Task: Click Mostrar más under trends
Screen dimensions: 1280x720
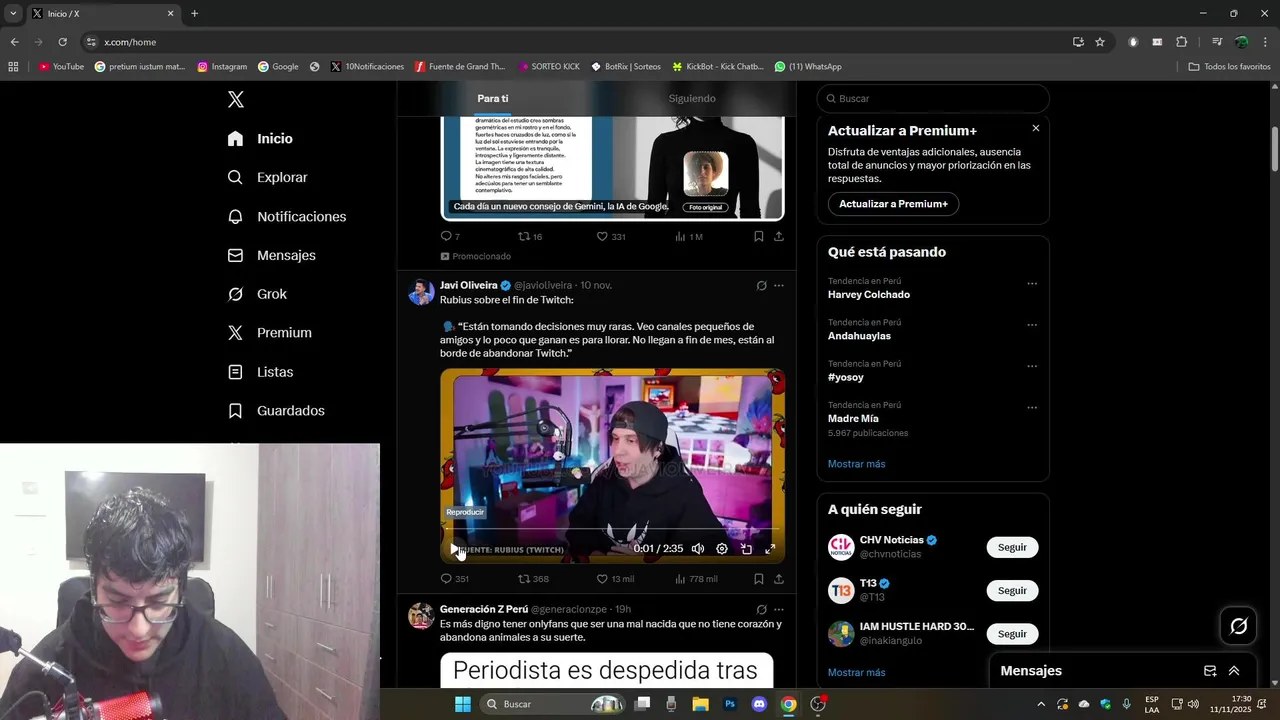Action: tap(857, 464)
